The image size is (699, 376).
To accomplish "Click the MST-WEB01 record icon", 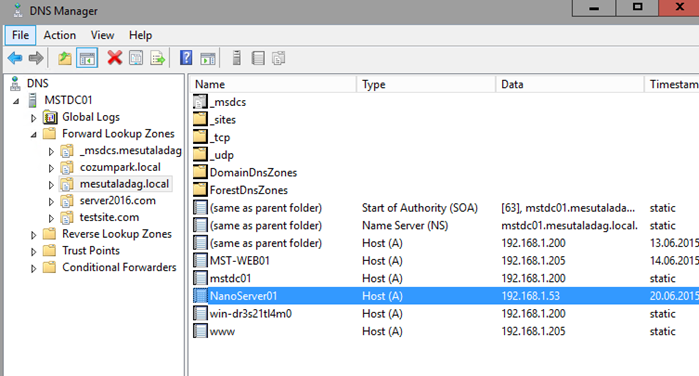I will tap(200, 260).
